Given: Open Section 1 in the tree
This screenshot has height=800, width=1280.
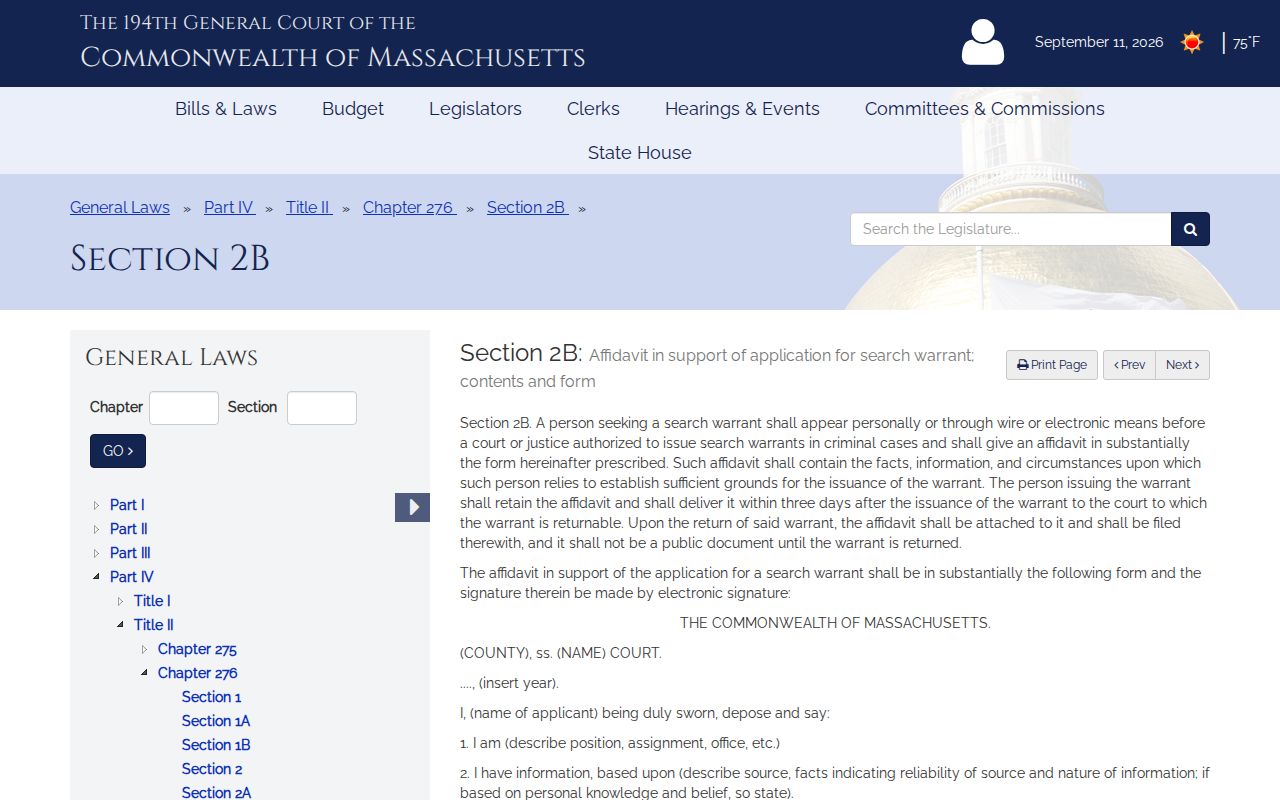Looking at the screenshot, I should (x=211, y=697).
